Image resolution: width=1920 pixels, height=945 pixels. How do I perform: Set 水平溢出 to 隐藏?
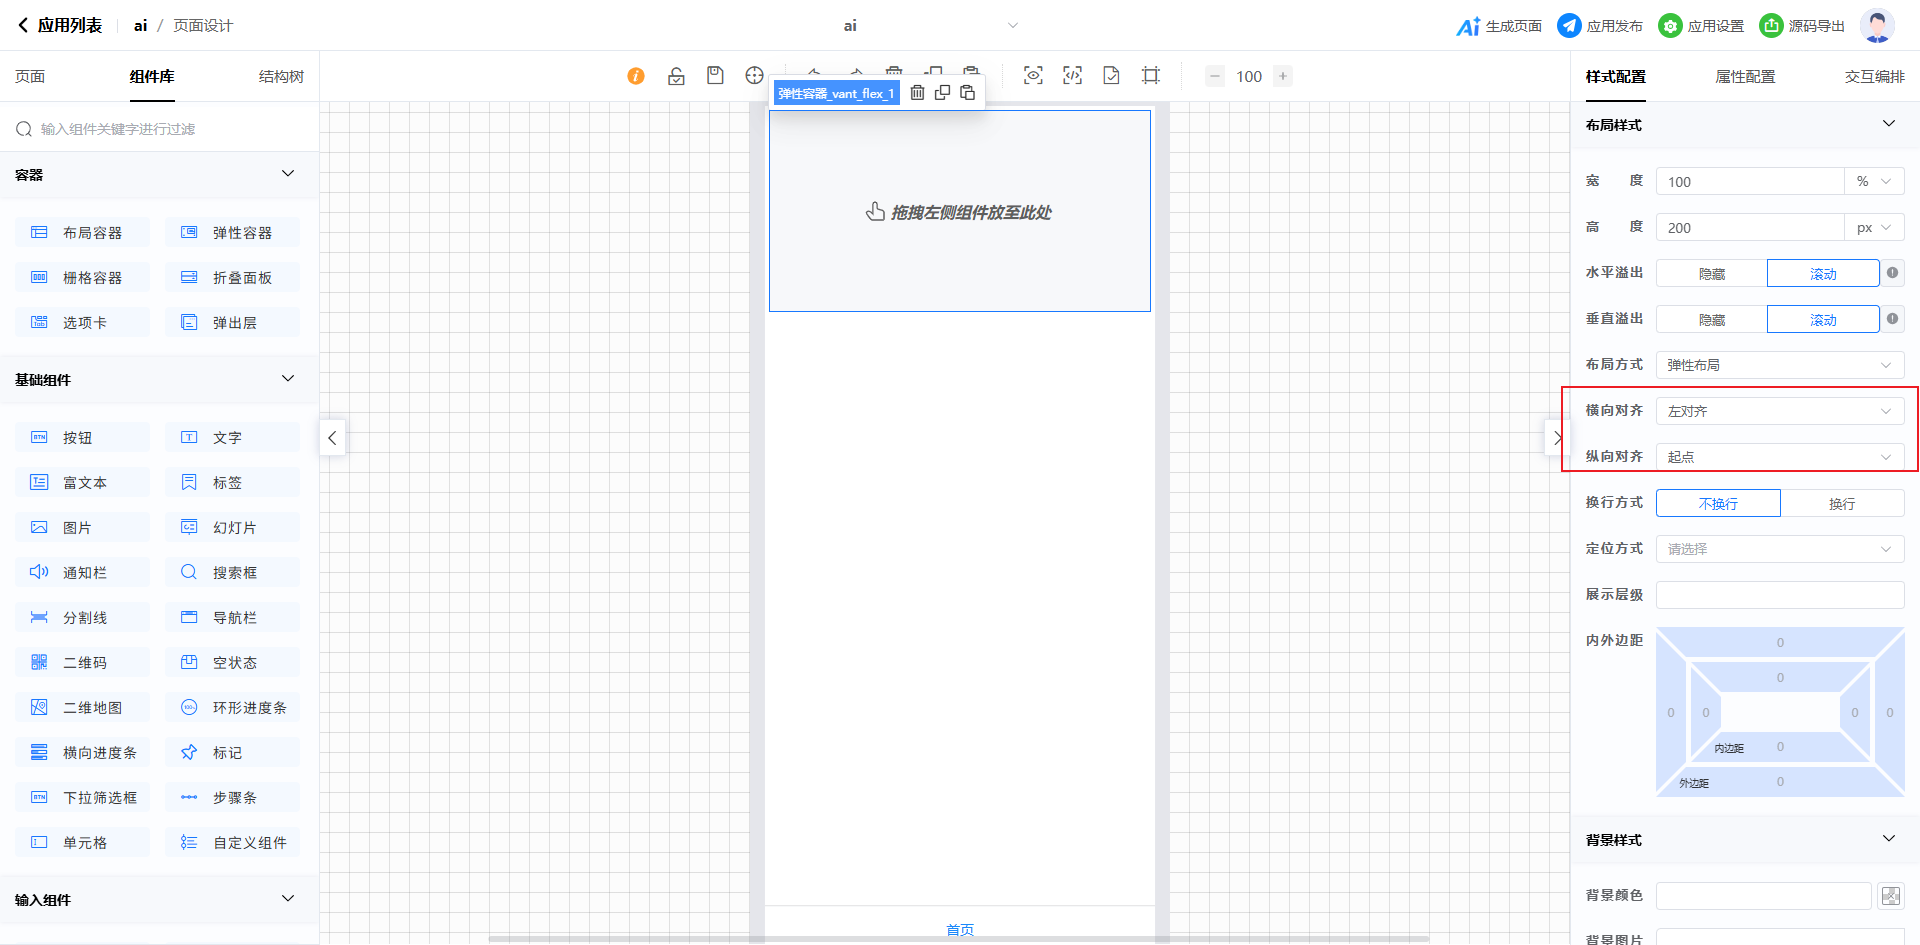tap(1711, 274)
